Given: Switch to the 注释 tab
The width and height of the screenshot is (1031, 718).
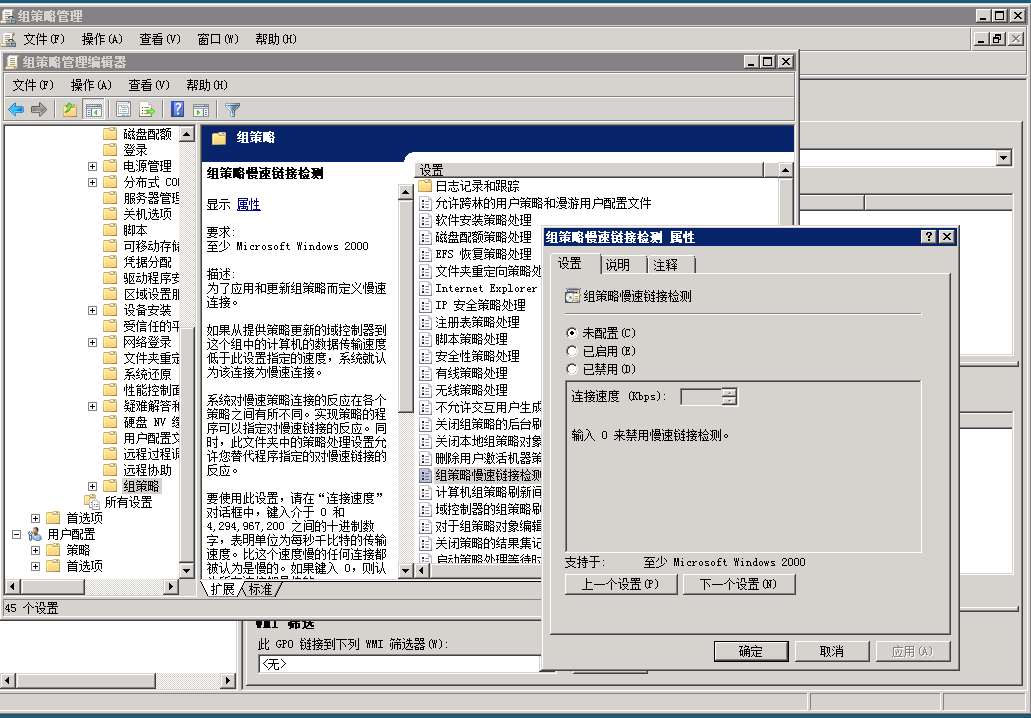Looking at the screenshot, I should pyautogui.click(x=665, y=265).
